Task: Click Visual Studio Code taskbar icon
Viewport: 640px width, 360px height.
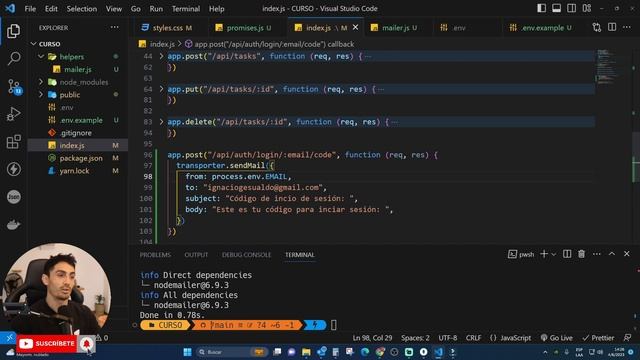Action: (438, 352)
